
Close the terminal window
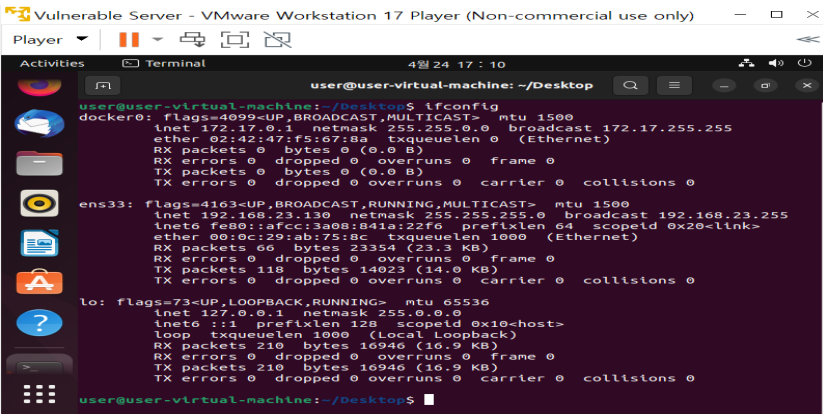click(x=807, y=86)
